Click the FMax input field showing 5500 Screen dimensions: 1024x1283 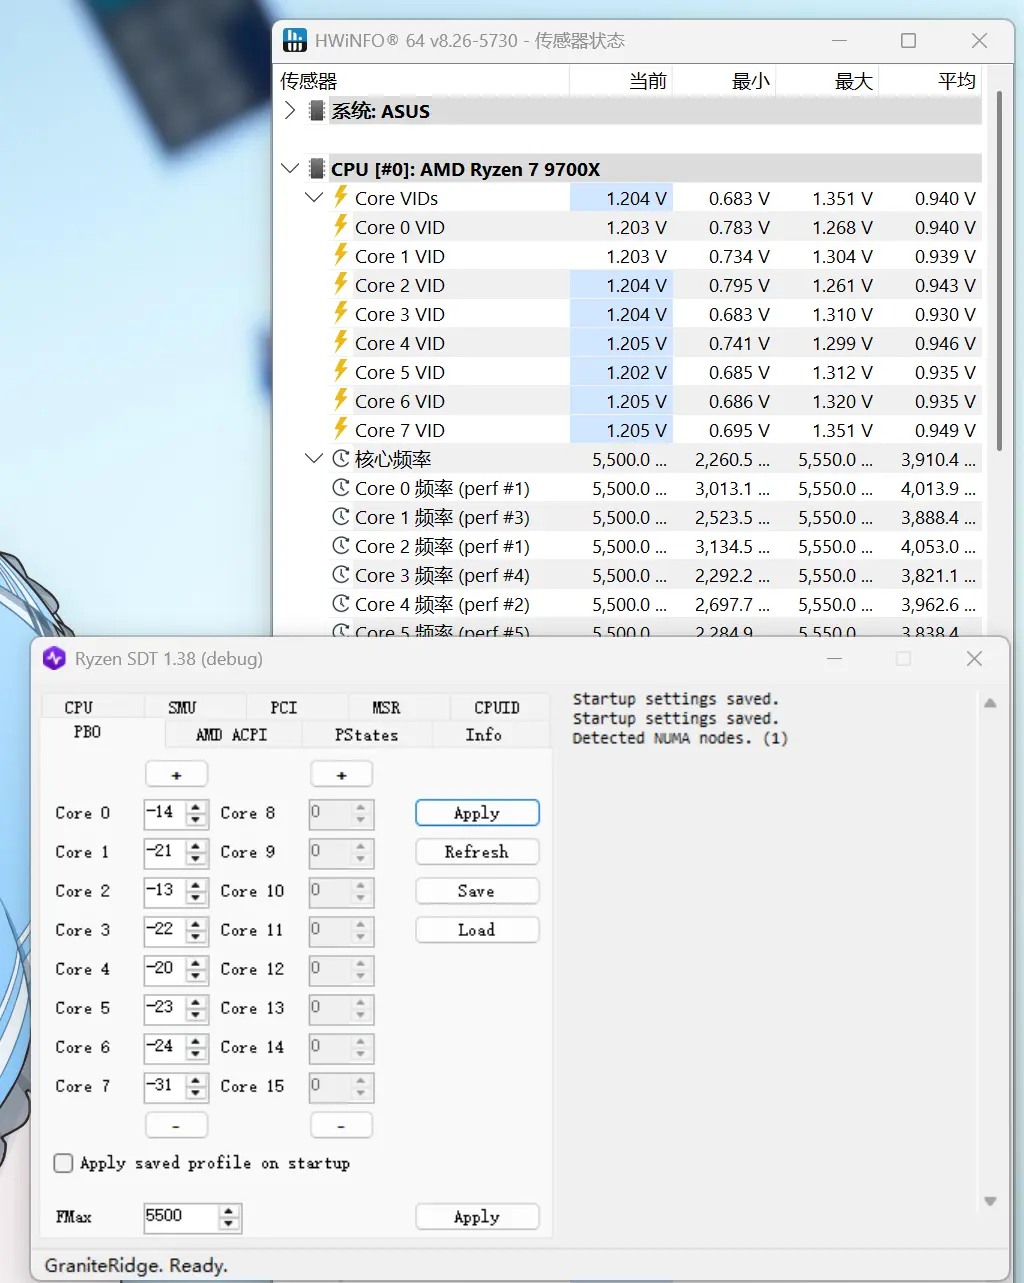[180, 1216]
